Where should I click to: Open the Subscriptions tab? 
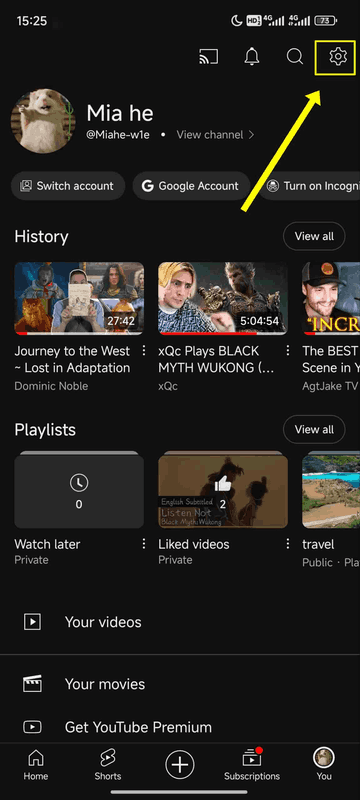[x=252, y=764]
